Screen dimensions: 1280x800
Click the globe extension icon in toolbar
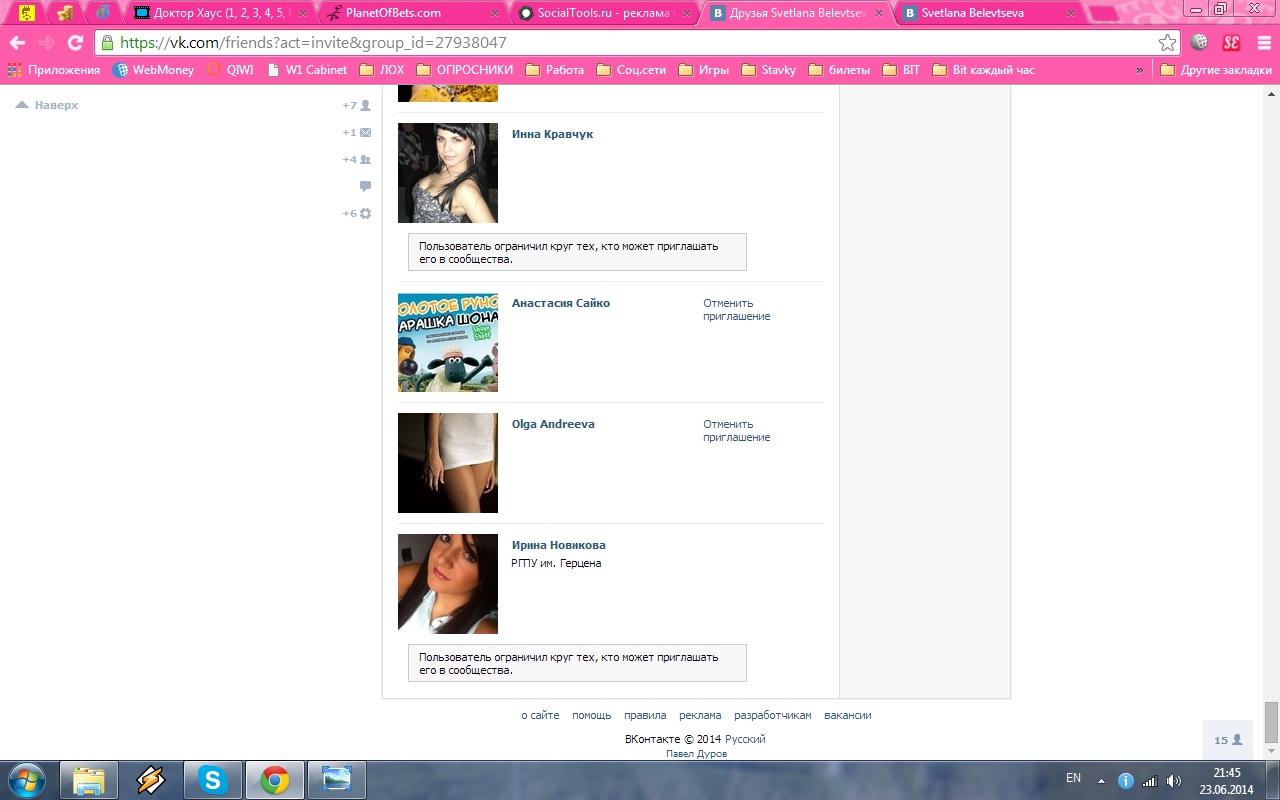1200,43
